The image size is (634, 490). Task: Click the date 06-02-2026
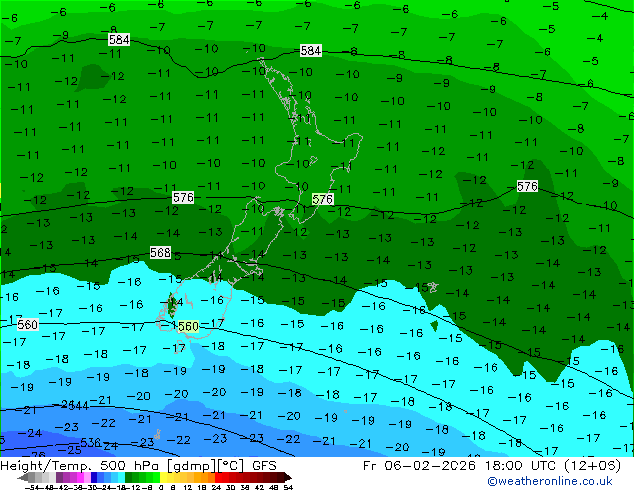430,466
